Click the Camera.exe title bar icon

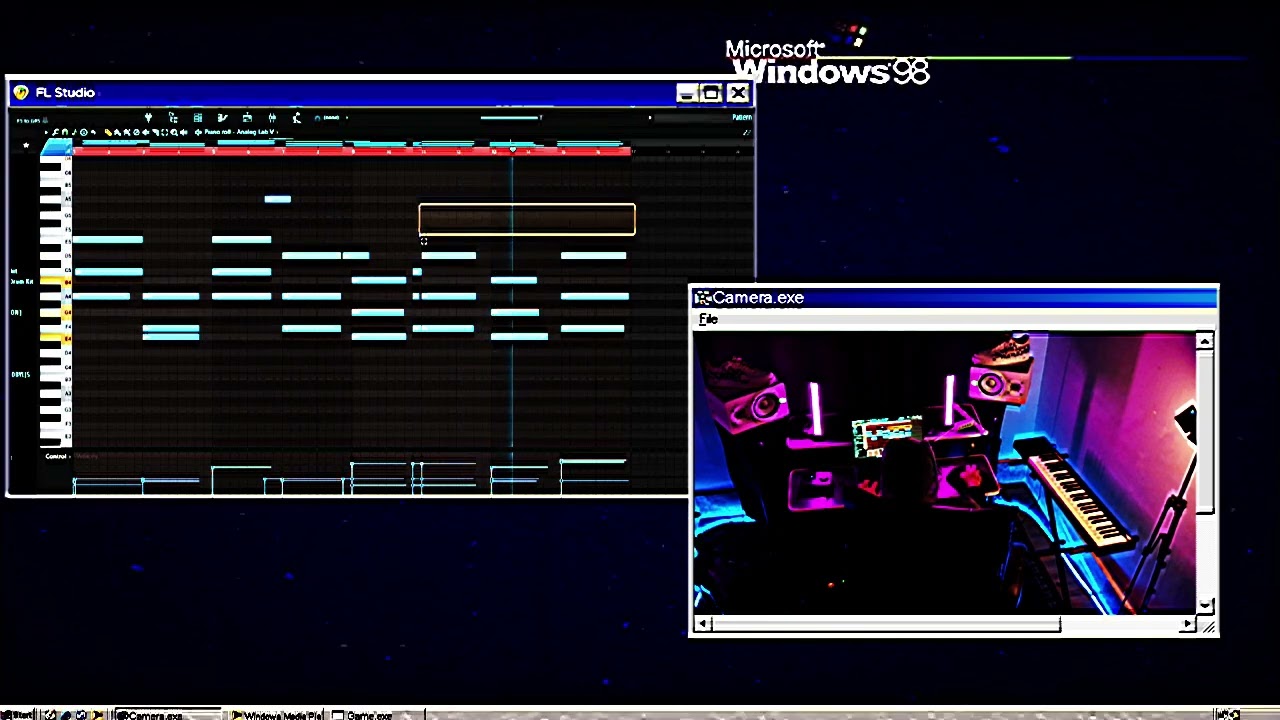coord(702,298)
